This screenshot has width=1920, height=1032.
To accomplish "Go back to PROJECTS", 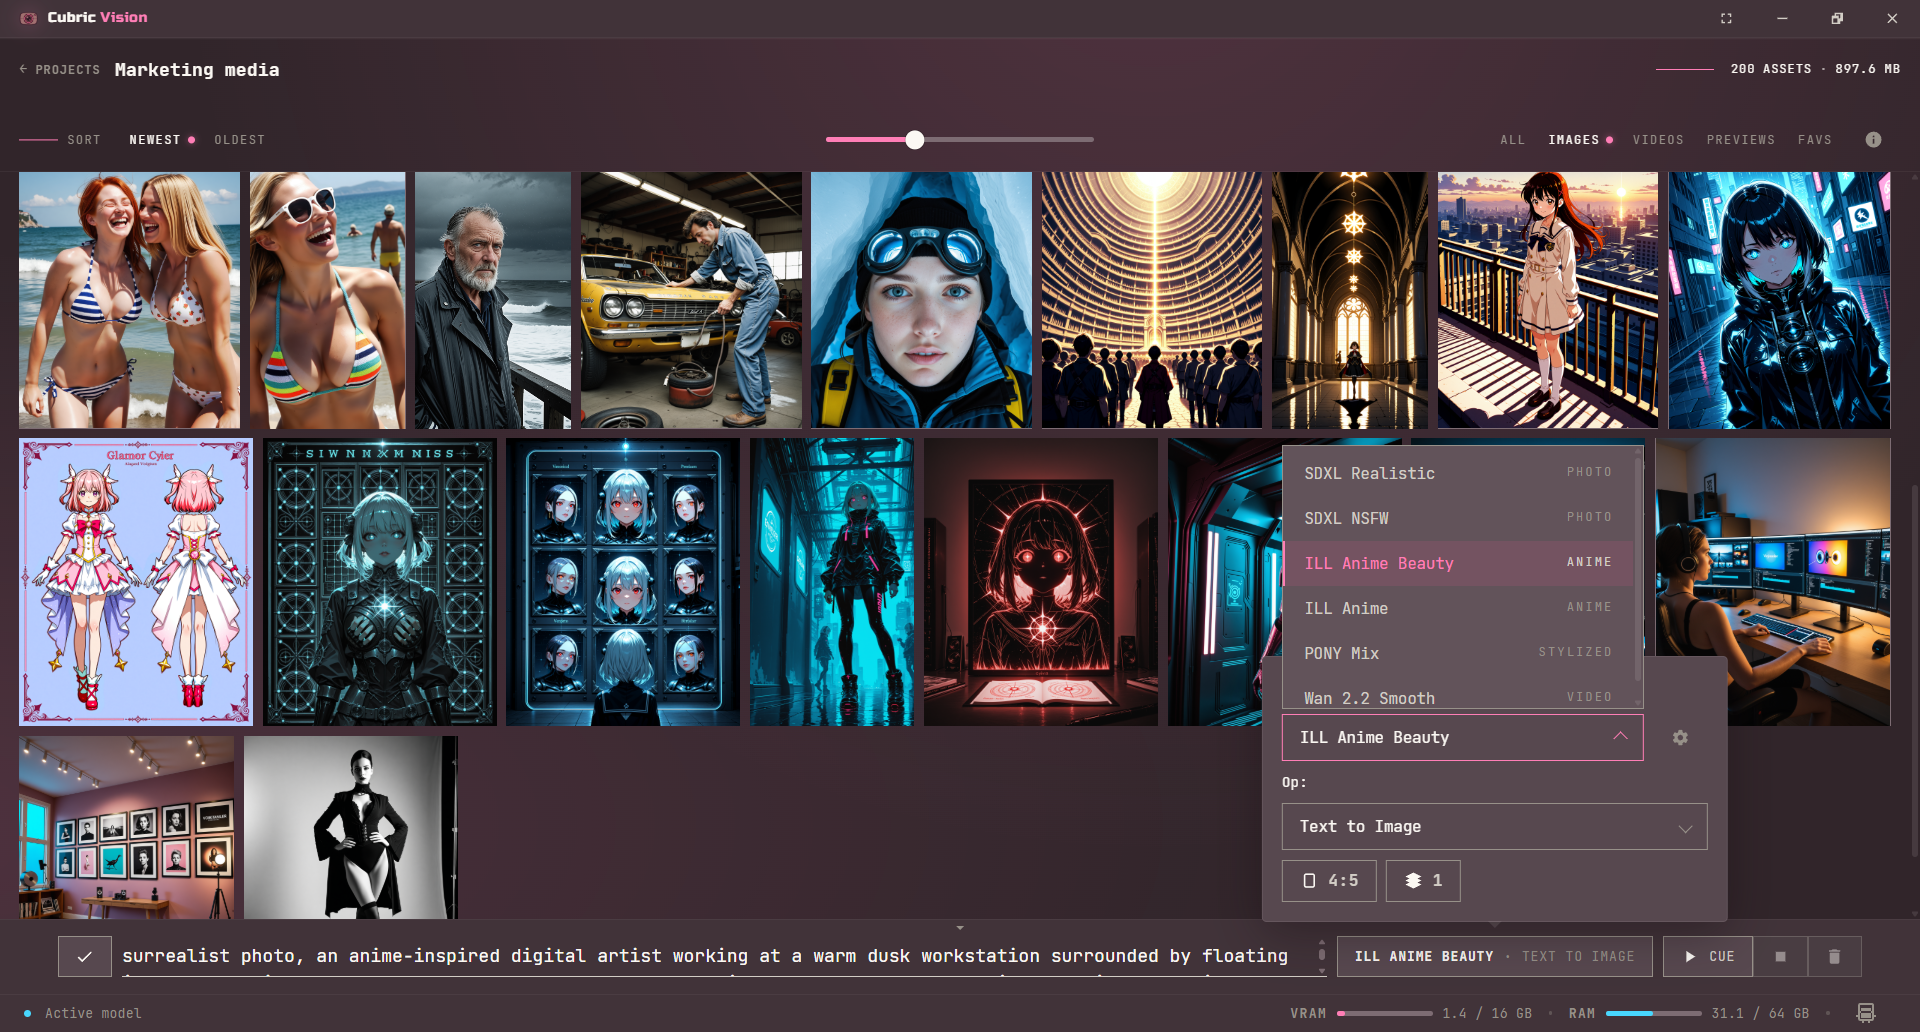I will pyautogui.click(x=59, y=70).
